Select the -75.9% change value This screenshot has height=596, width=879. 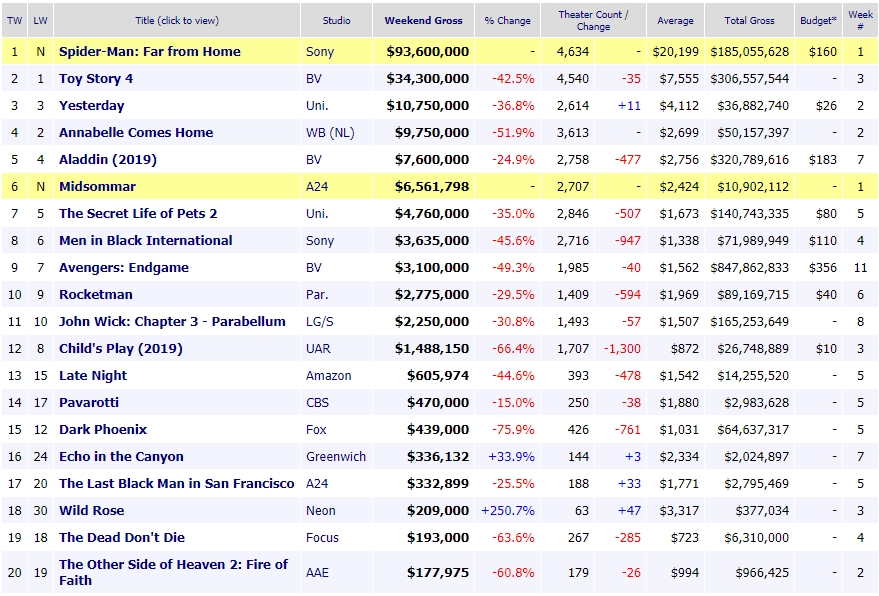point(513,429)
